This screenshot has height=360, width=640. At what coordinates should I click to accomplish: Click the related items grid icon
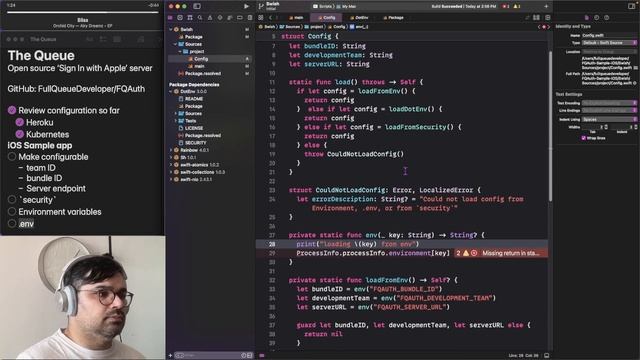[x=261, y=18]
